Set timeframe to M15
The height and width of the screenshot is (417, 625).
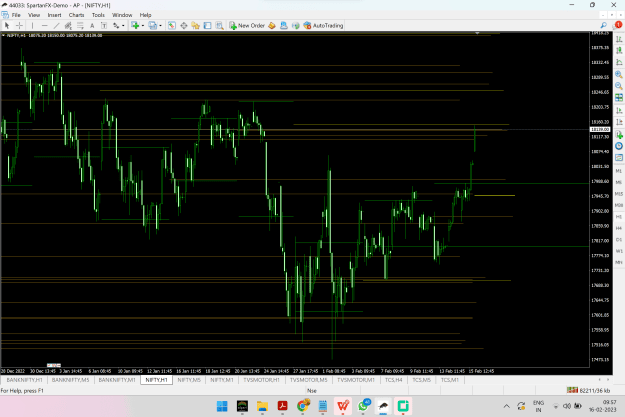click(619, 194)
